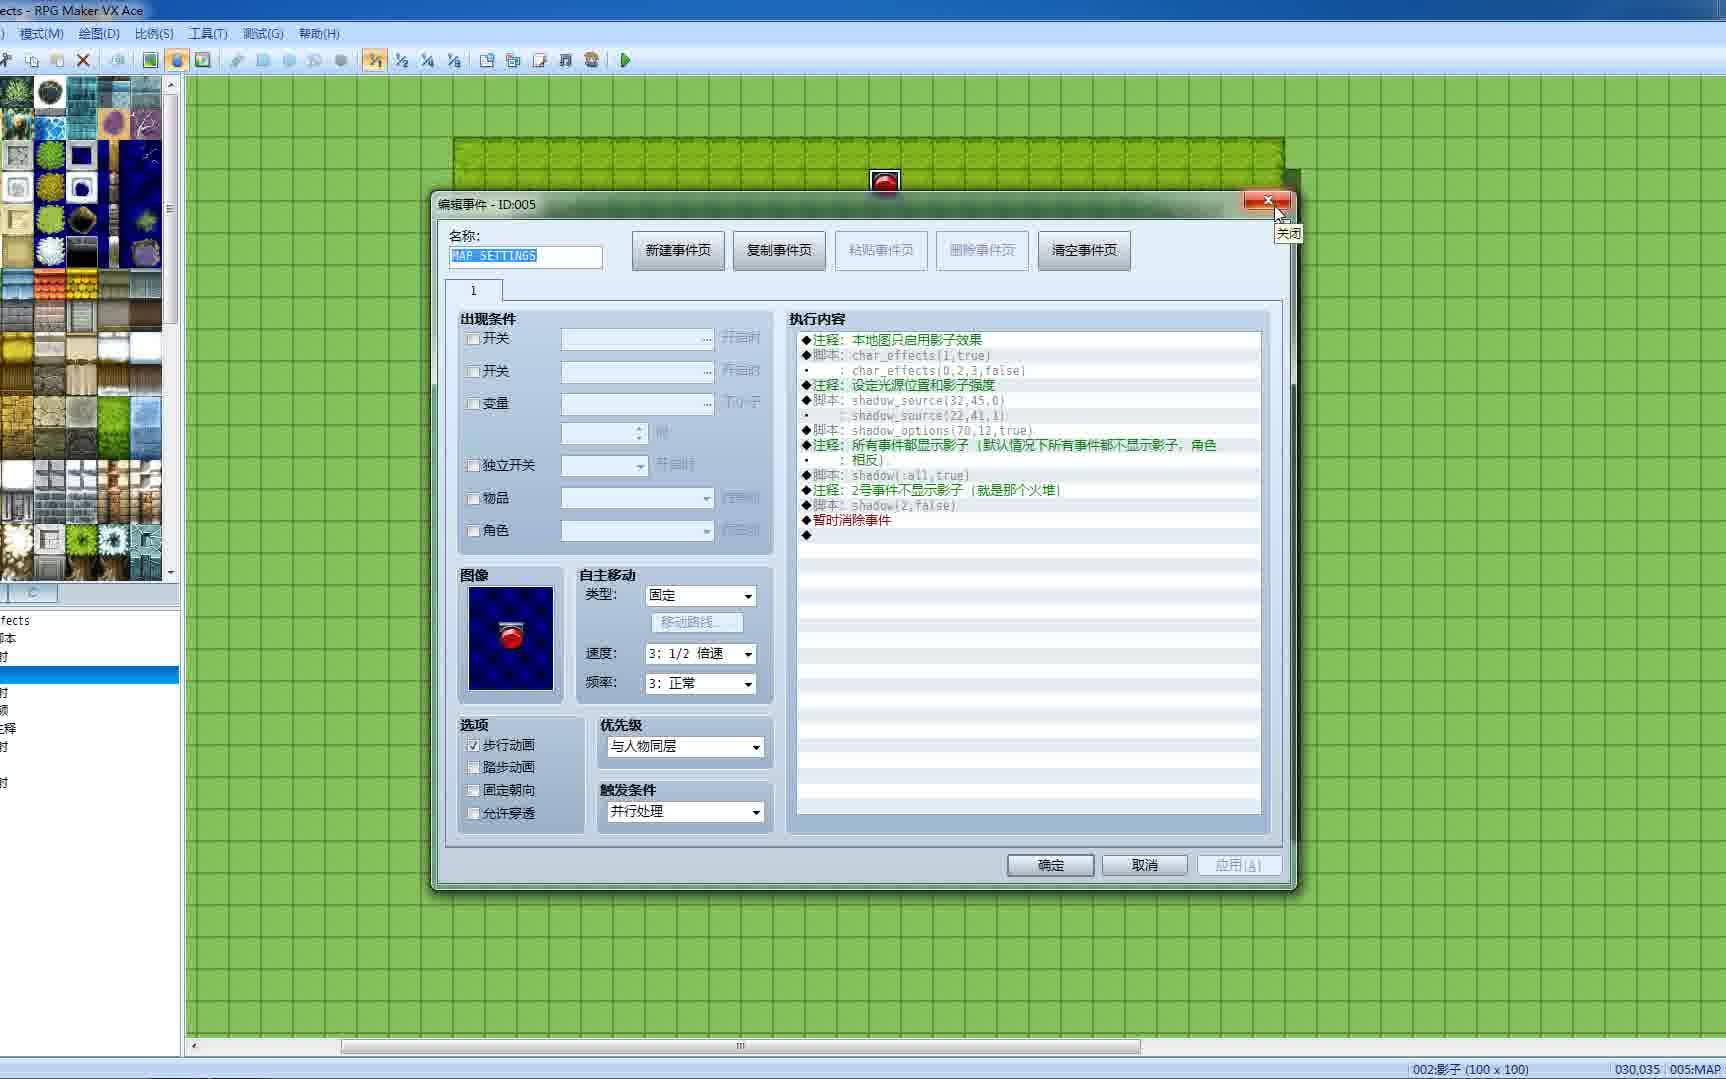The width and height of the screenshot is (1726, 1079).
Task: Switch to Region editing mode icon
Action: (x=203, y=60)
